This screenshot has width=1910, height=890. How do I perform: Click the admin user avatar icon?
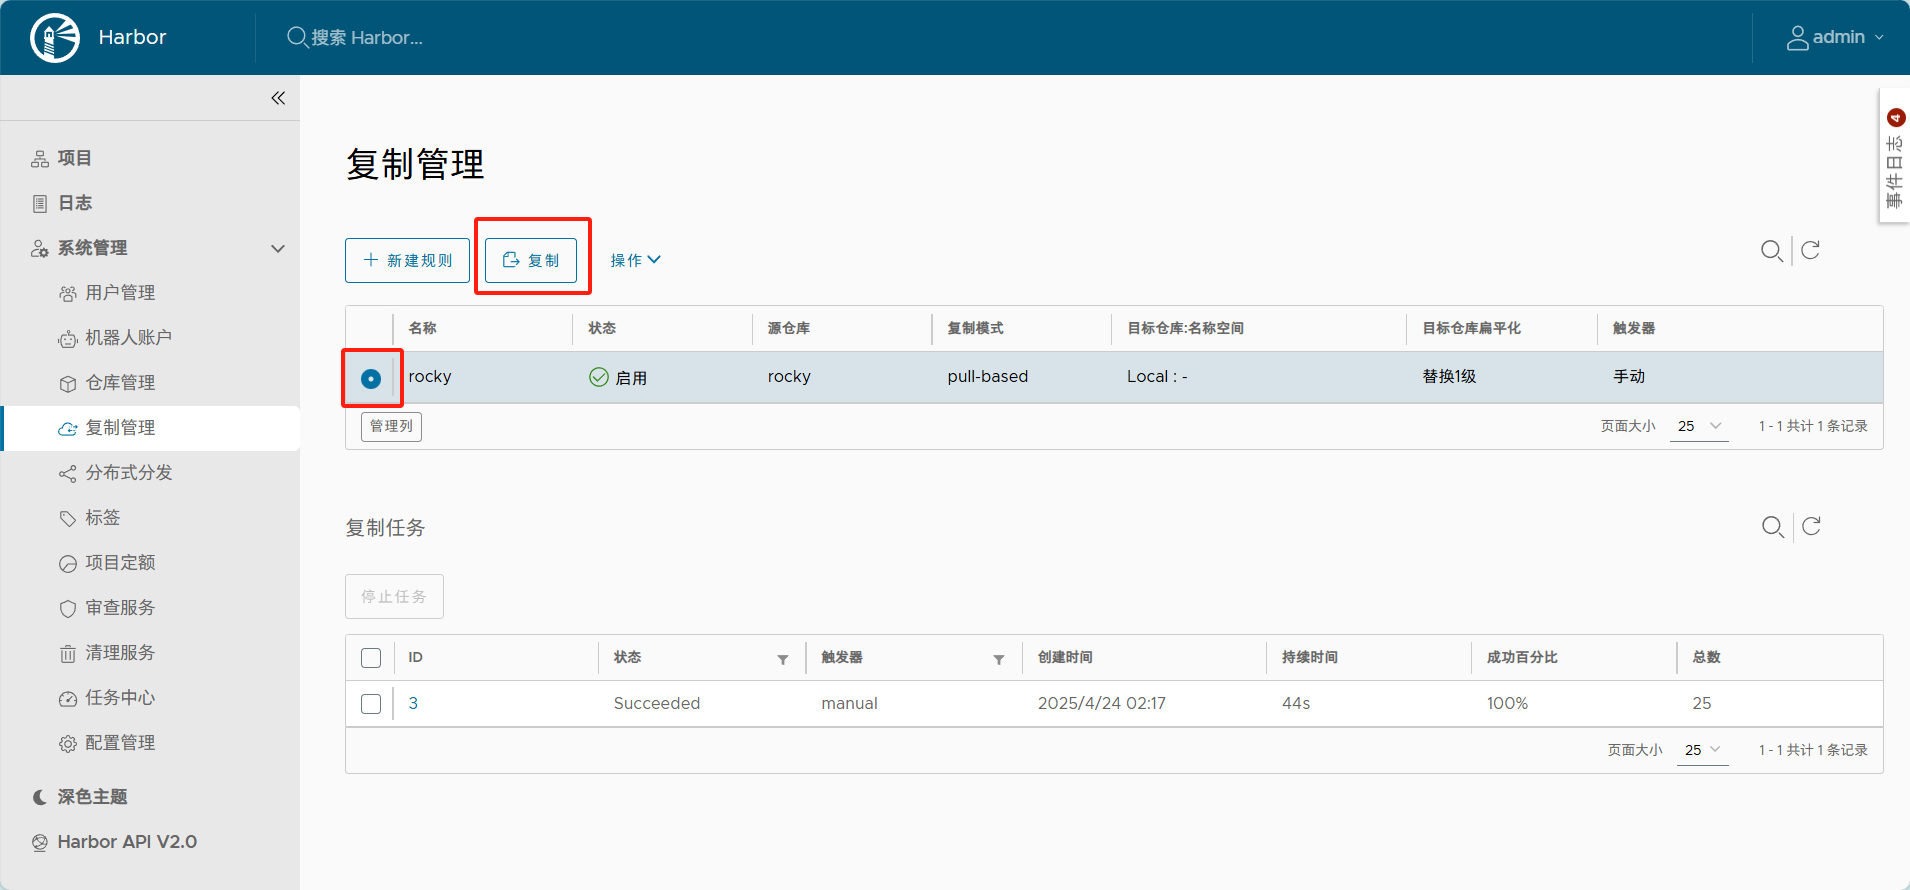tap(1797, 38)
